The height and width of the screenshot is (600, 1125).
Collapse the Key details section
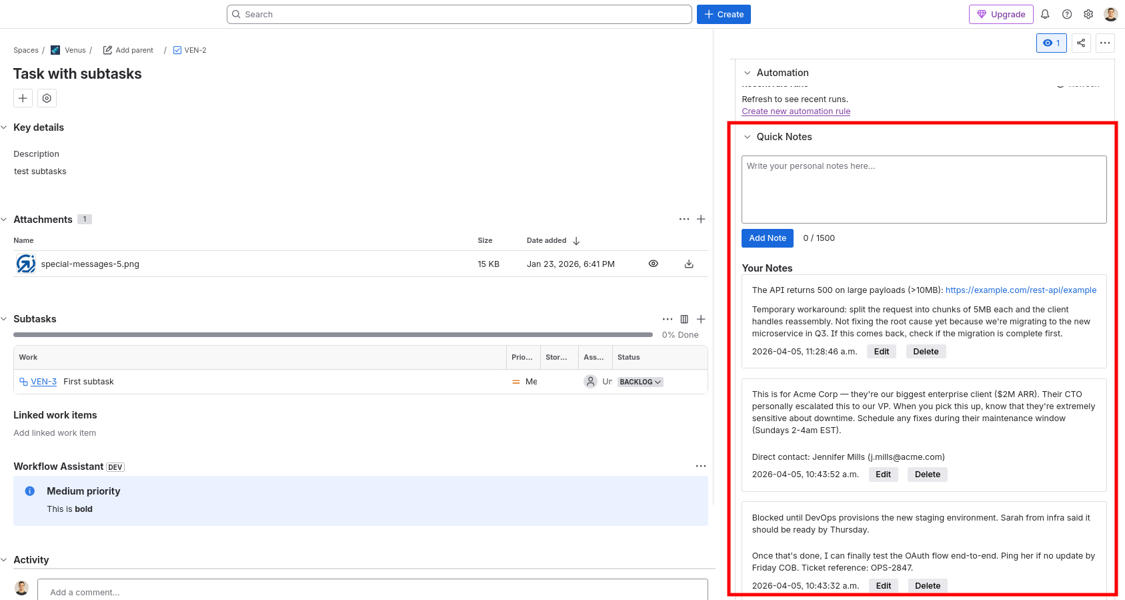click(x=4, y=127)
